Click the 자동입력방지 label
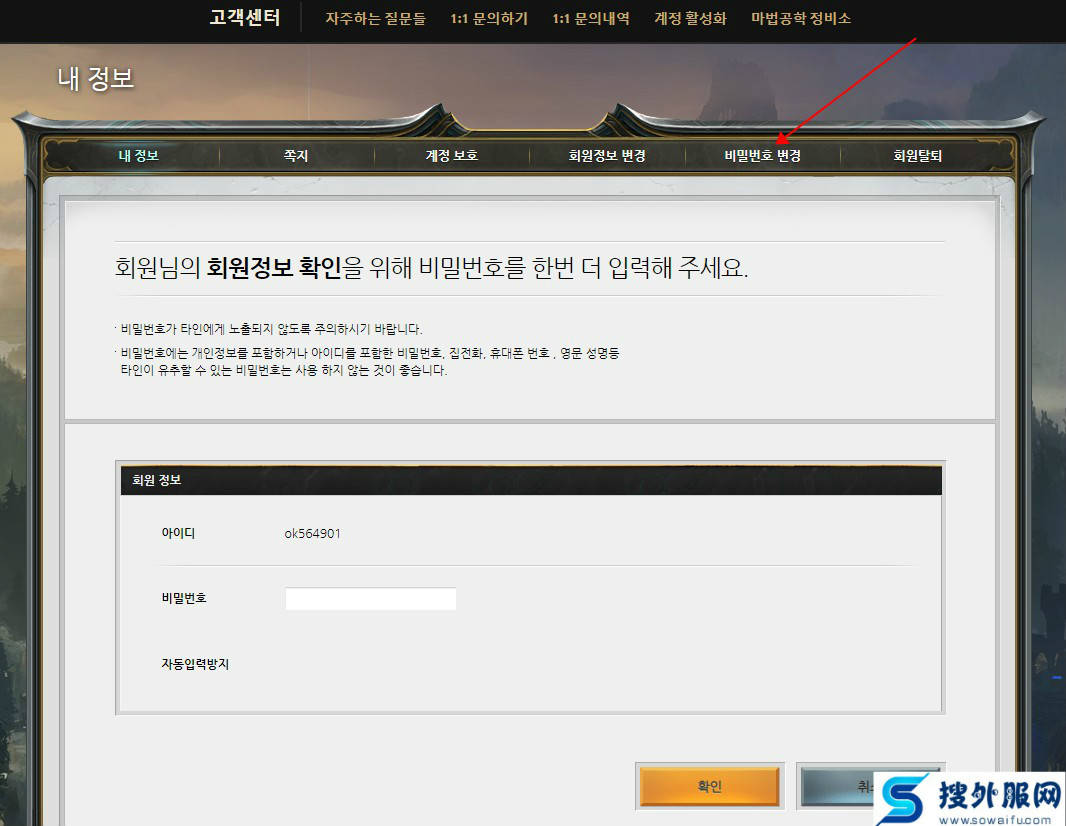Viewport: 1066px width, 826px height. coord(195,664)
